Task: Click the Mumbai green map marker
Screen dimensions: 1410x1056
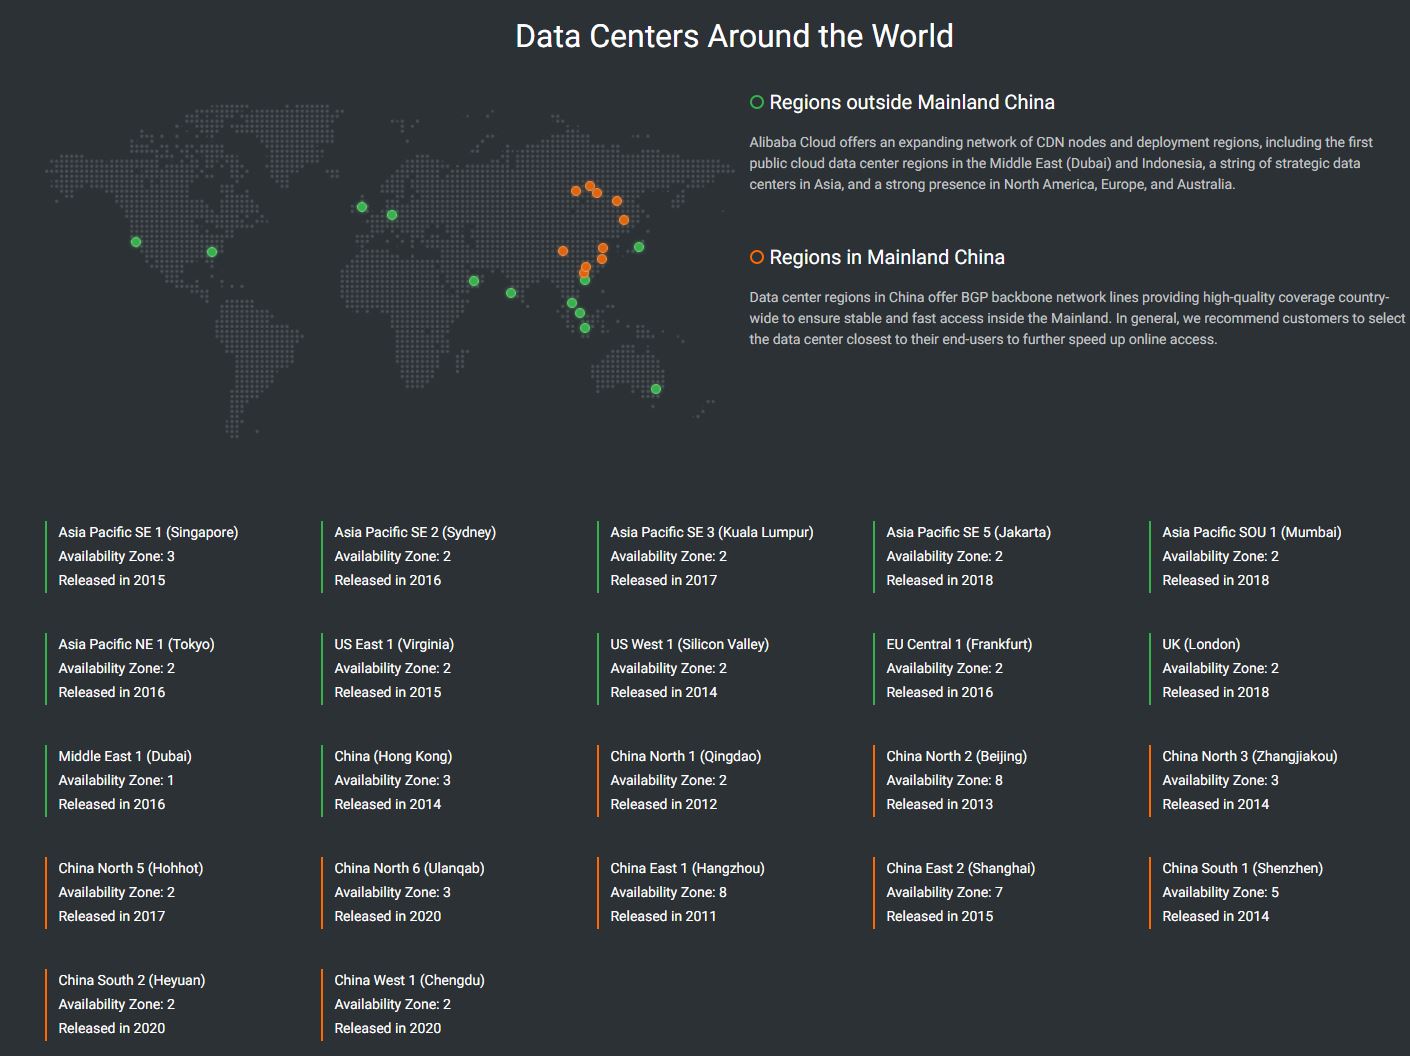Action: point(511,293)
